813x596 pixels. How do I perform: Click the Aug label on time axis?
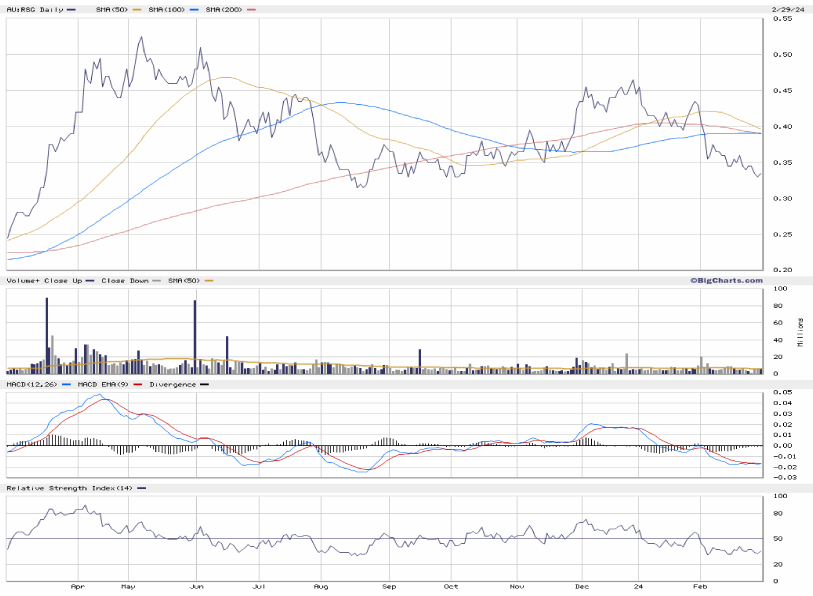[x=321, y=589]
